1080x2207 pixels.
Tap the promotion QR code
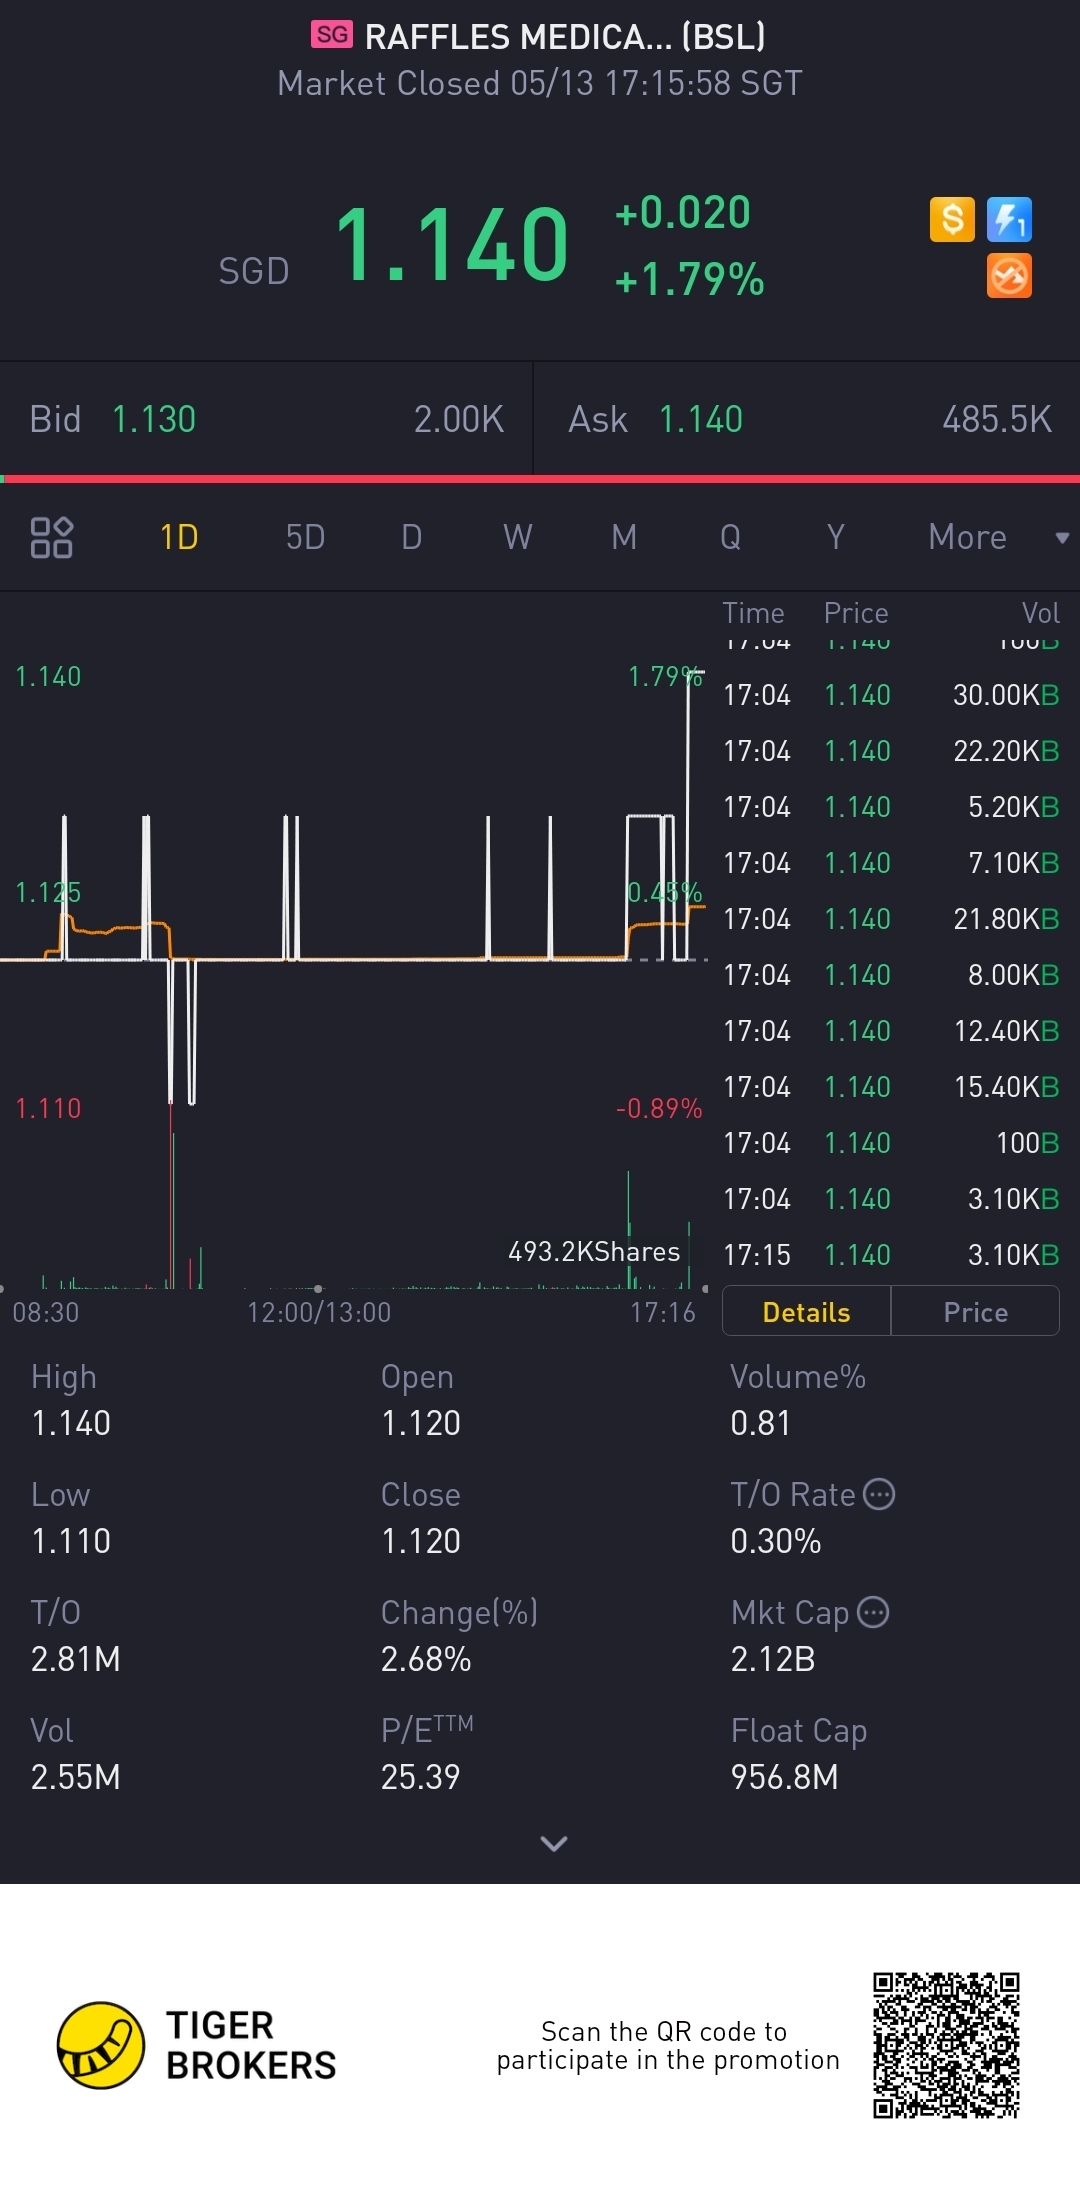coord(946,2045)
